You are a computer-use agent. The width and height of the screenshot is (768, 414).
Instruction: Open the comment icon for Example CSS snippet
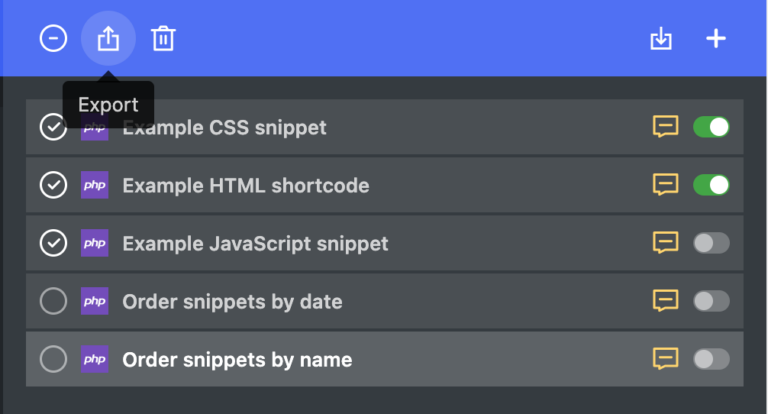(666, 127)
